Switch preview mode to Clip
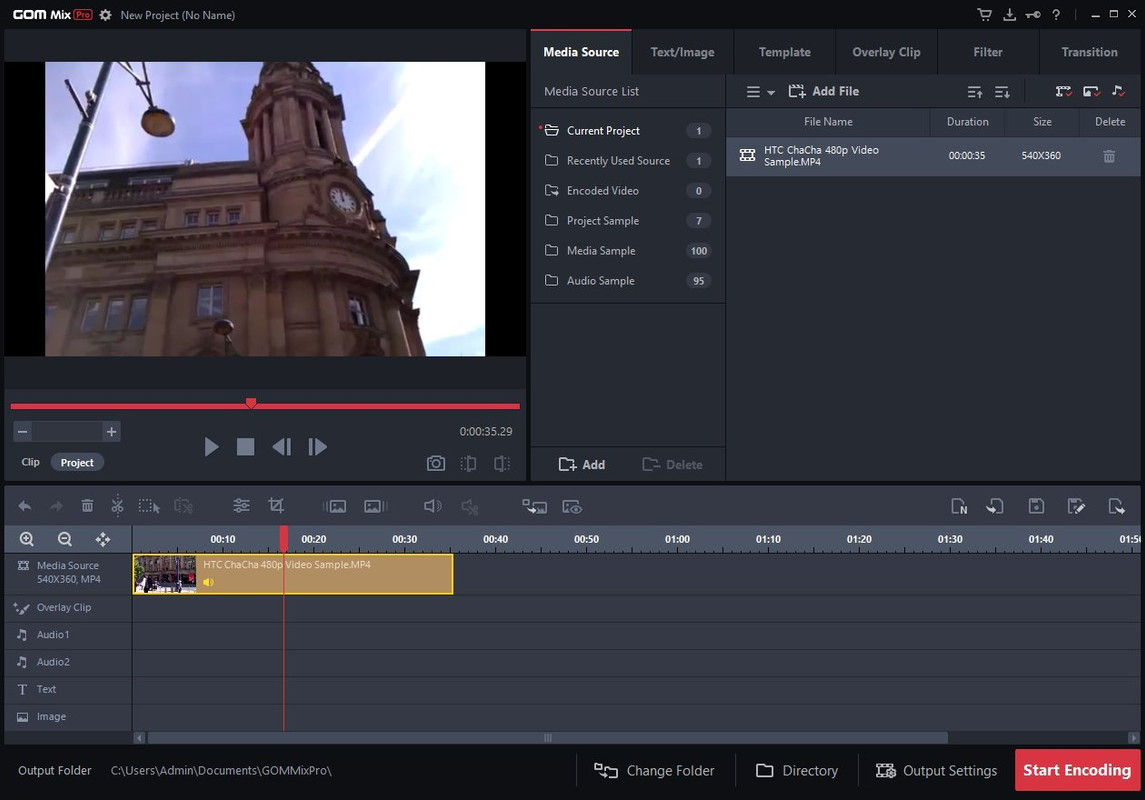Screen dimensions: 1145x800 [31, 462]
